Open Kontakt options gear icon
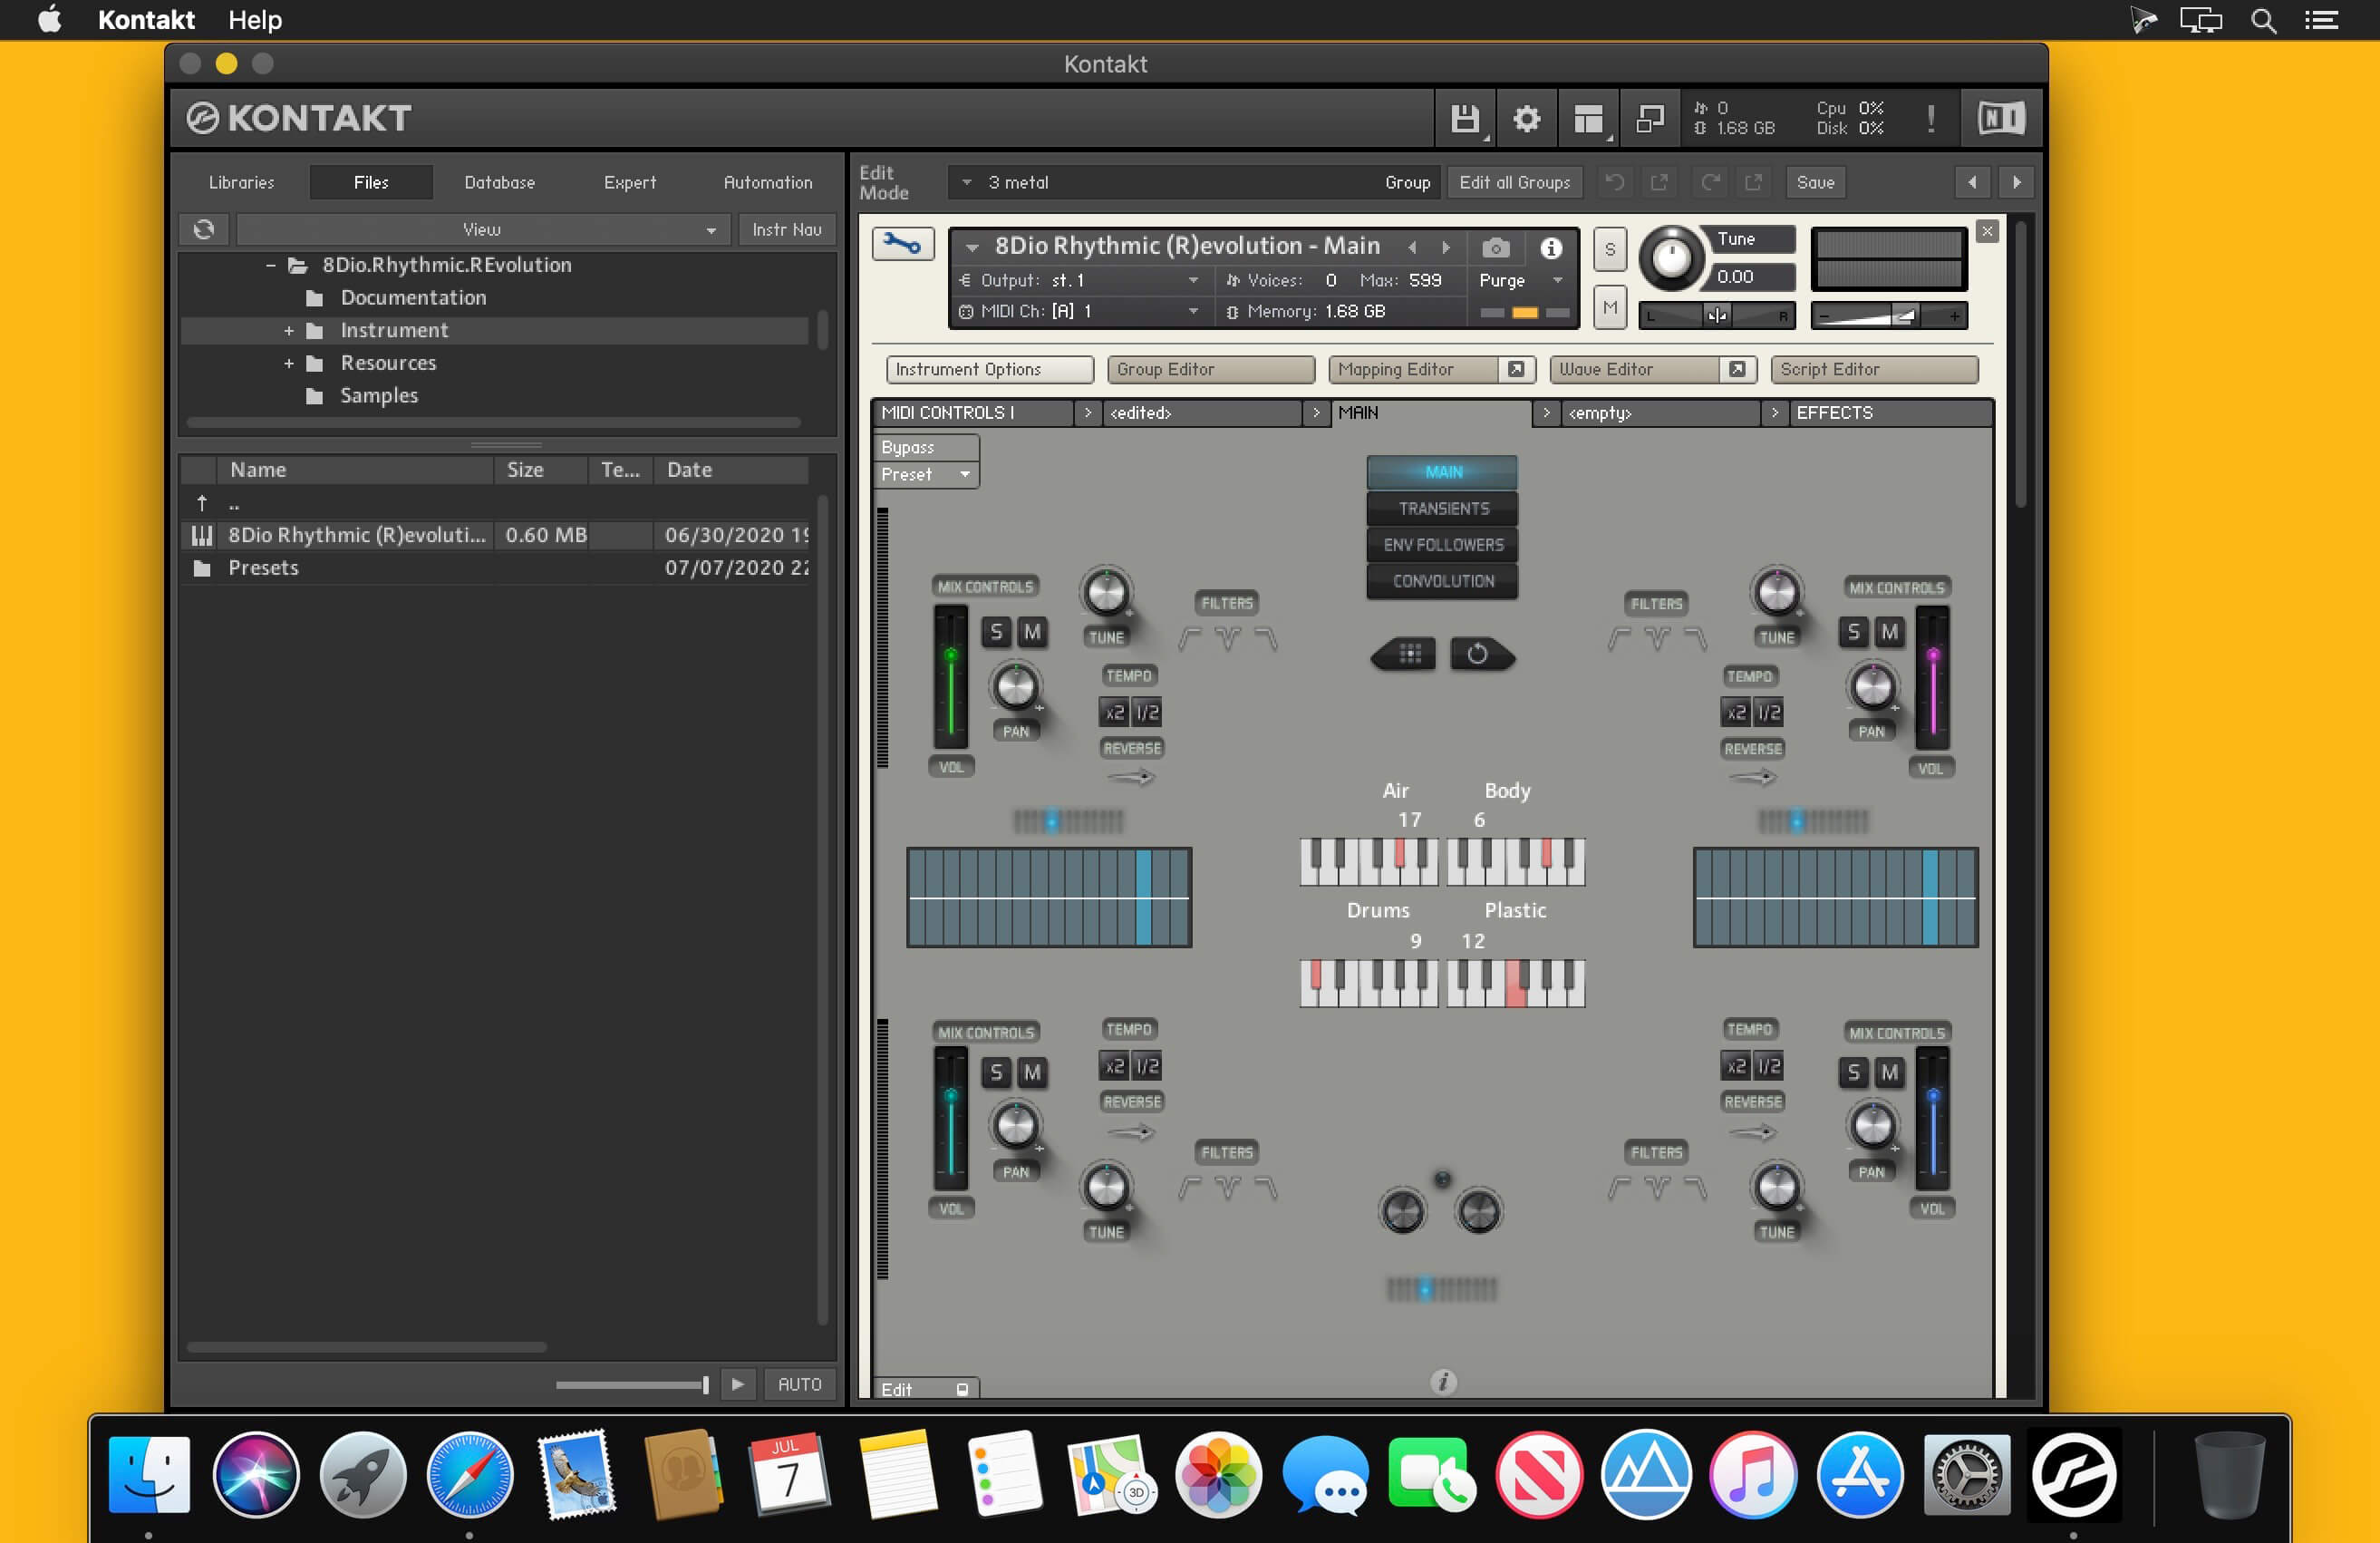The height and width of the screenshot is (1543, 2380). point(1526,119)
